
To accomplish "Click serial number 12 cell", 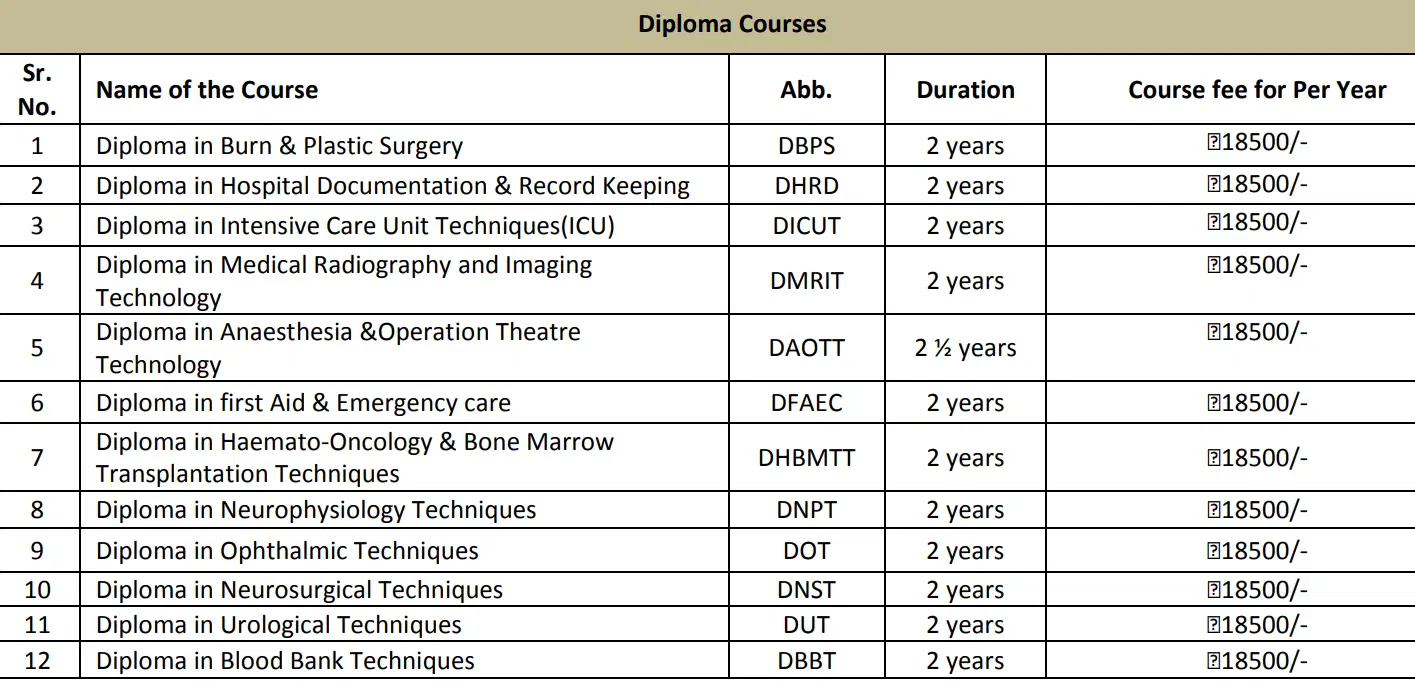I will [38, 661].
